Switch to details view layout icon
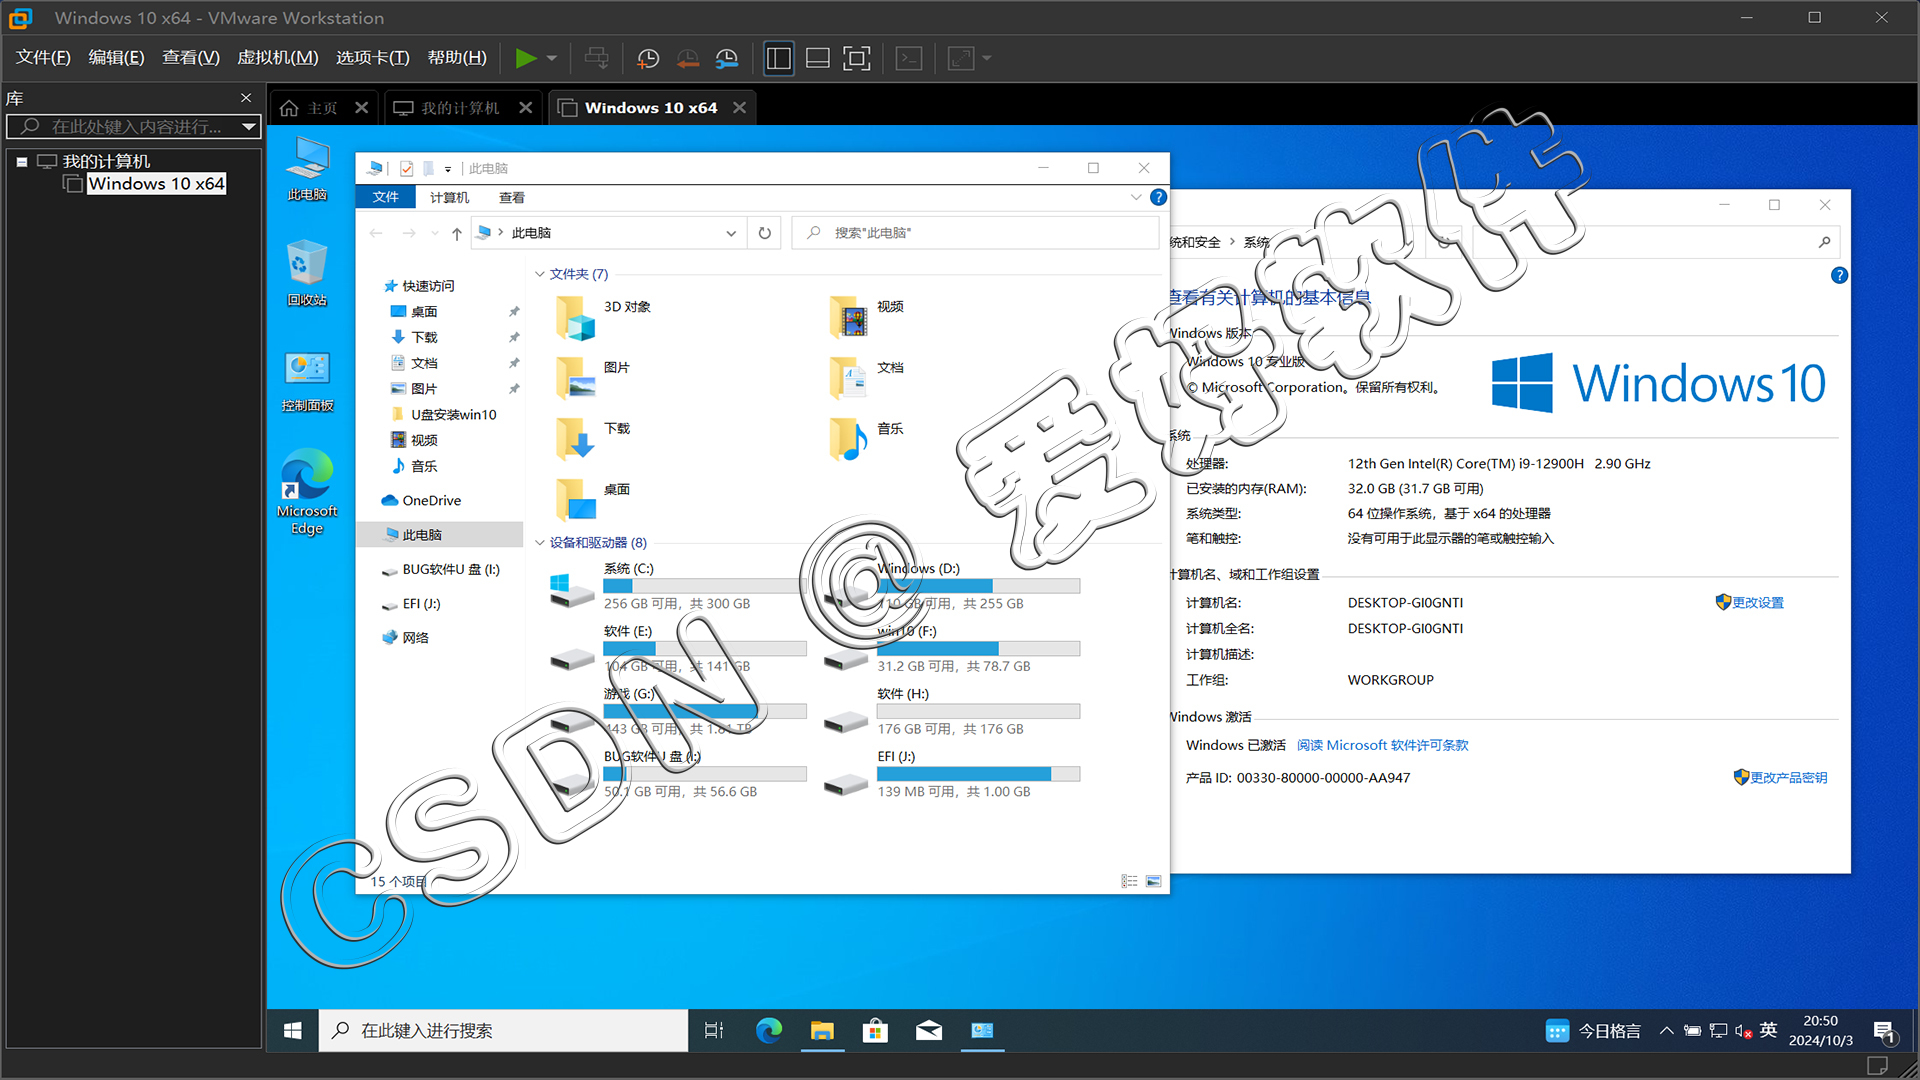 click(x=1129, y=881)
